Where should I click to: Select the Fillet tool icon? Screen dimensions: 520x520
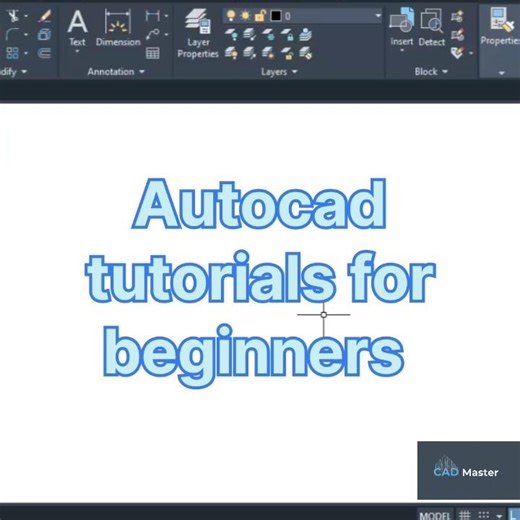[x=13, y=34]
